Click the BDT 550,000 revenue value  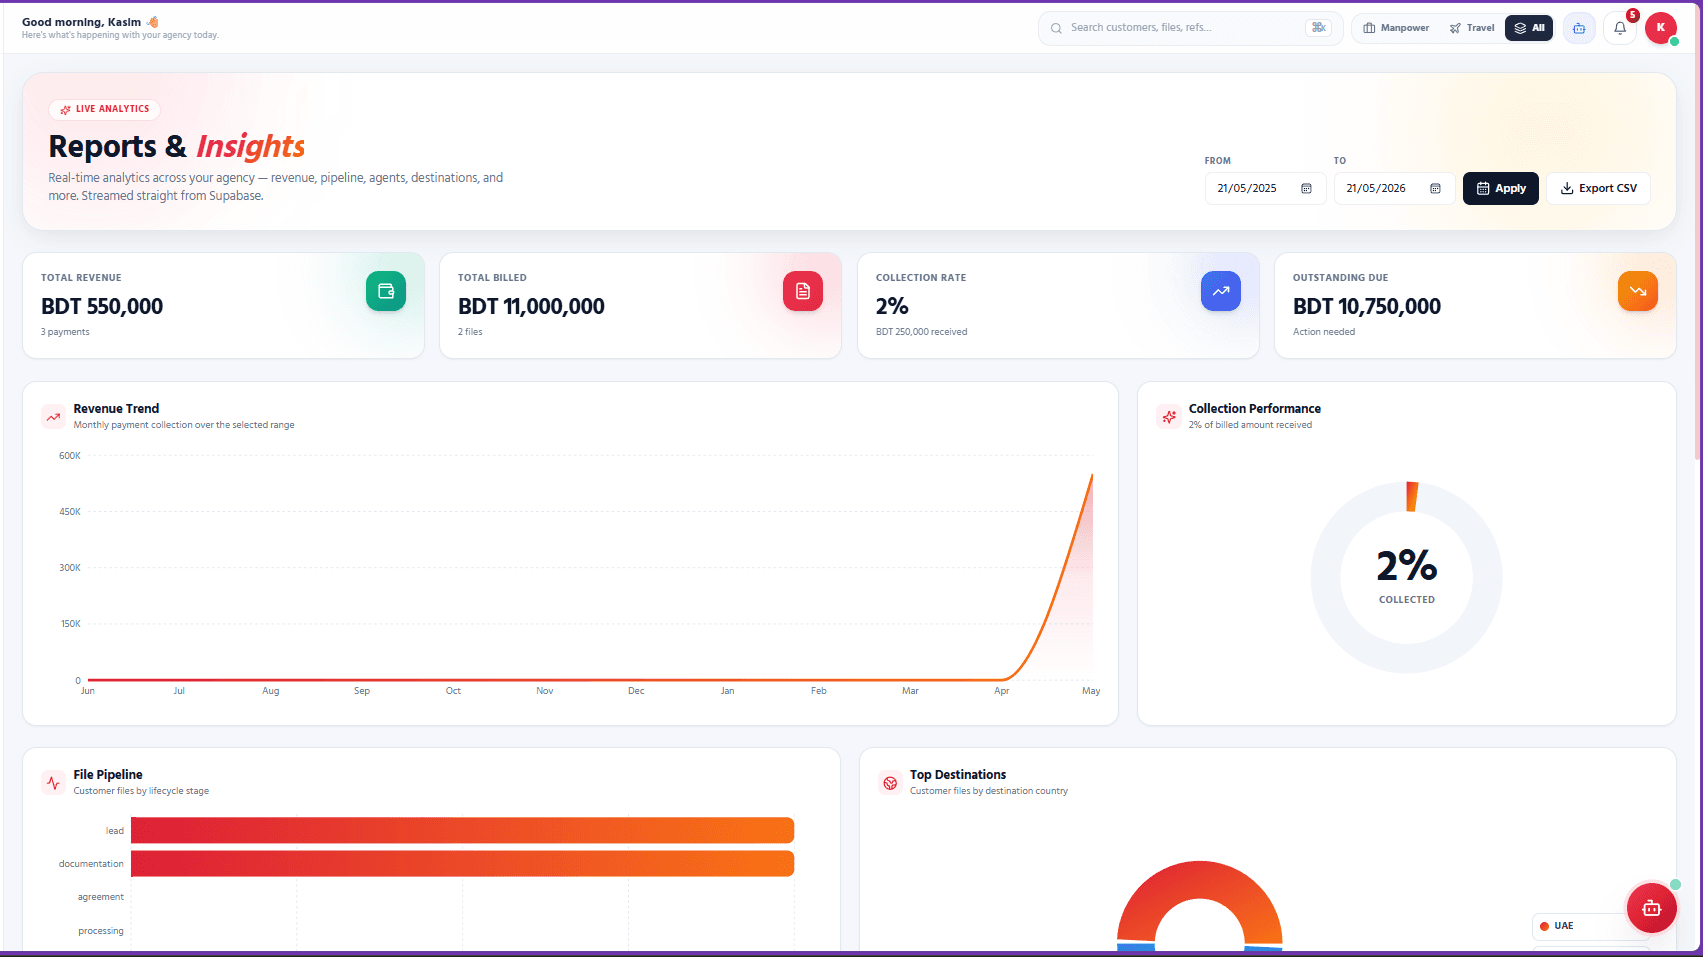click(102, 306)
